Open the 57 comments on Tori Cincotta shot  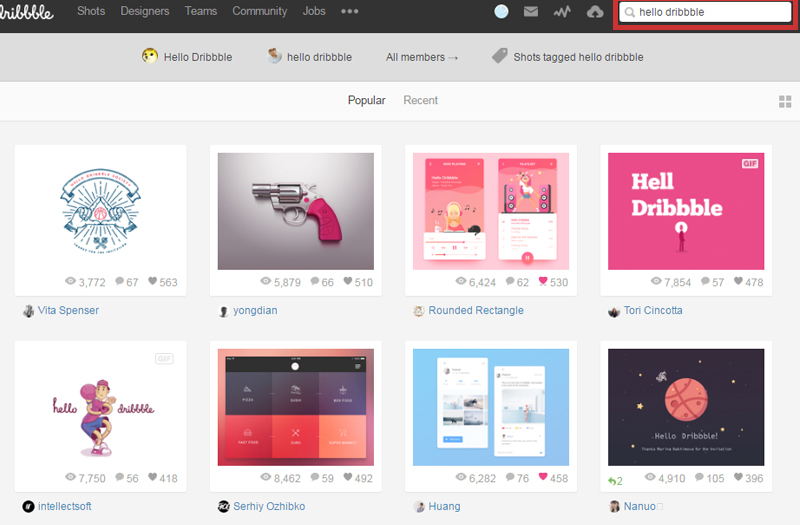point(712,282)
